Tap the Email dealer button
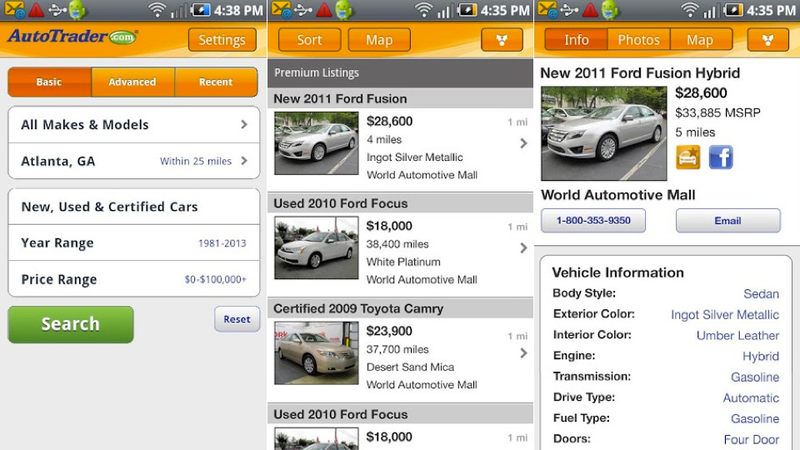This screenshot has width=800, height=450. (x=728, y=220)
